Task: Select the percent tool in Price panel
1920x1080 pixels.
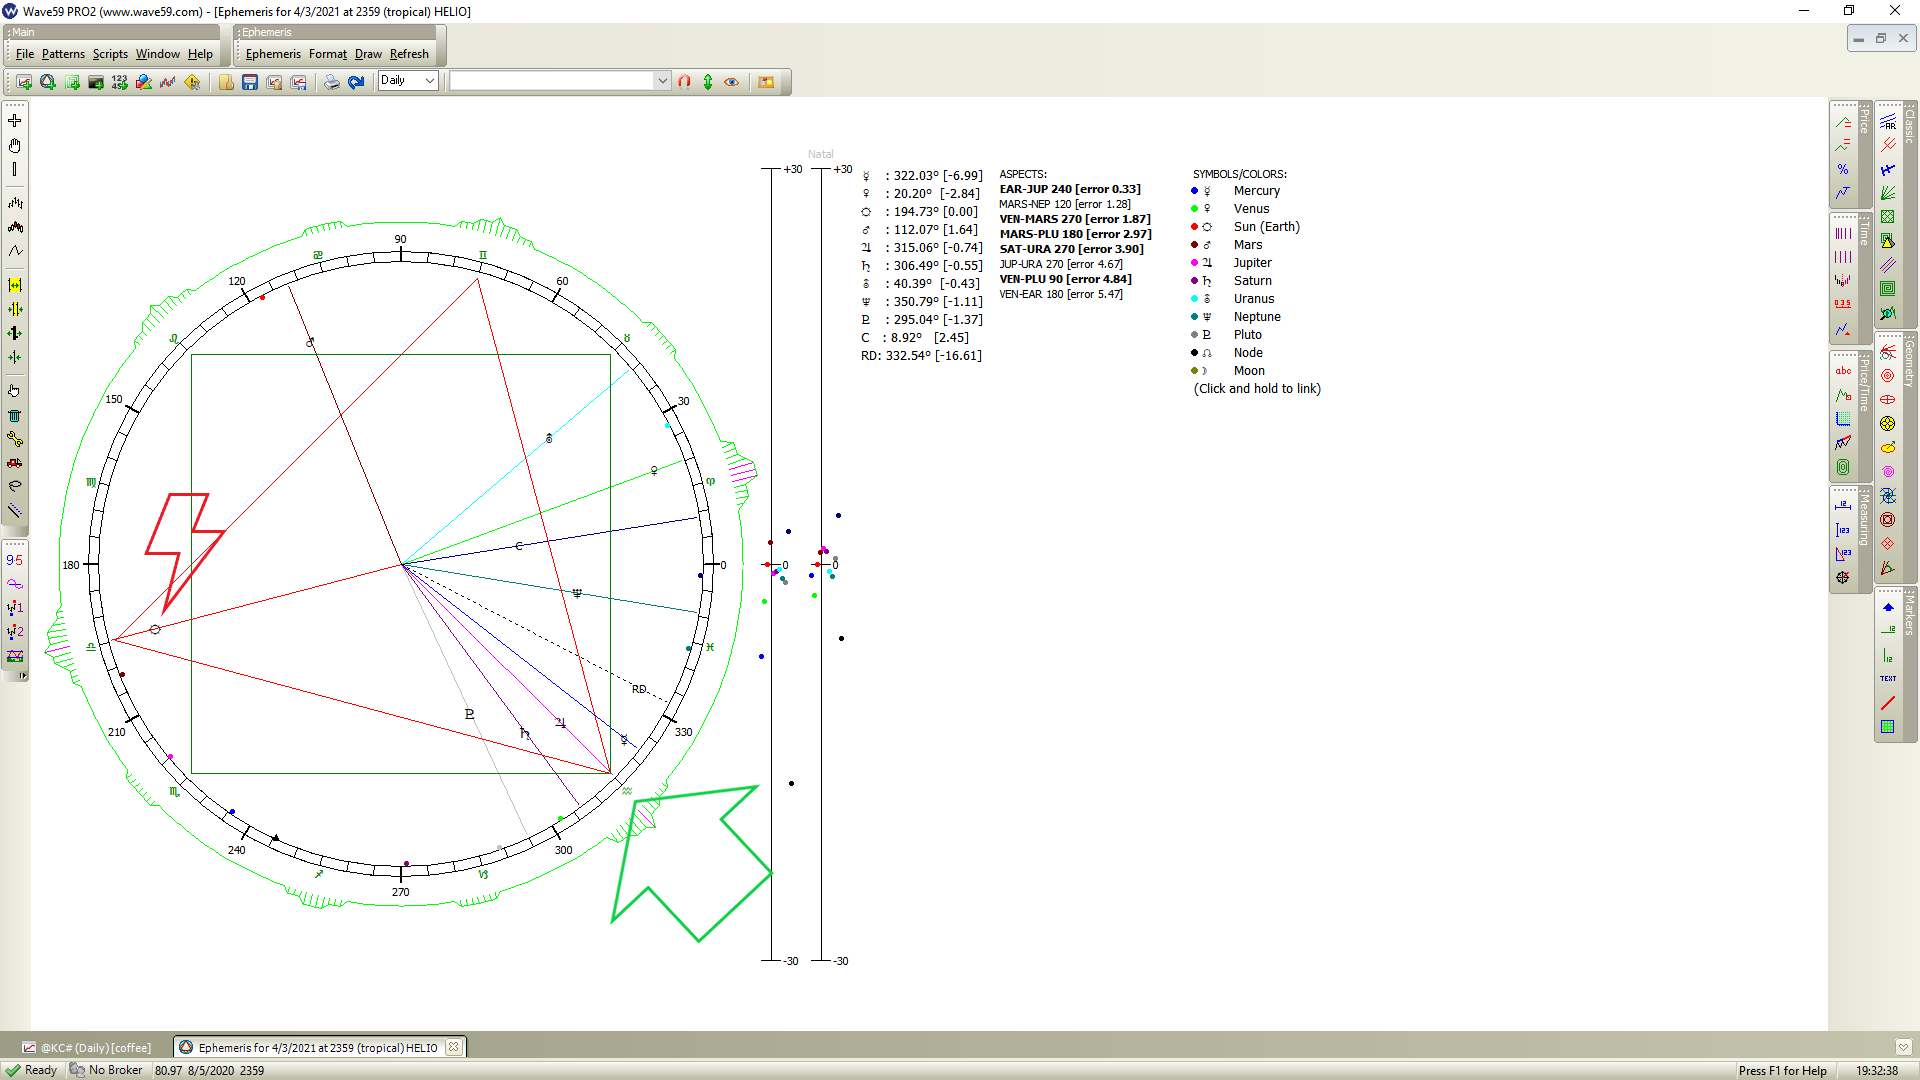Action: pyautogui.click(x=1843, y=170)
